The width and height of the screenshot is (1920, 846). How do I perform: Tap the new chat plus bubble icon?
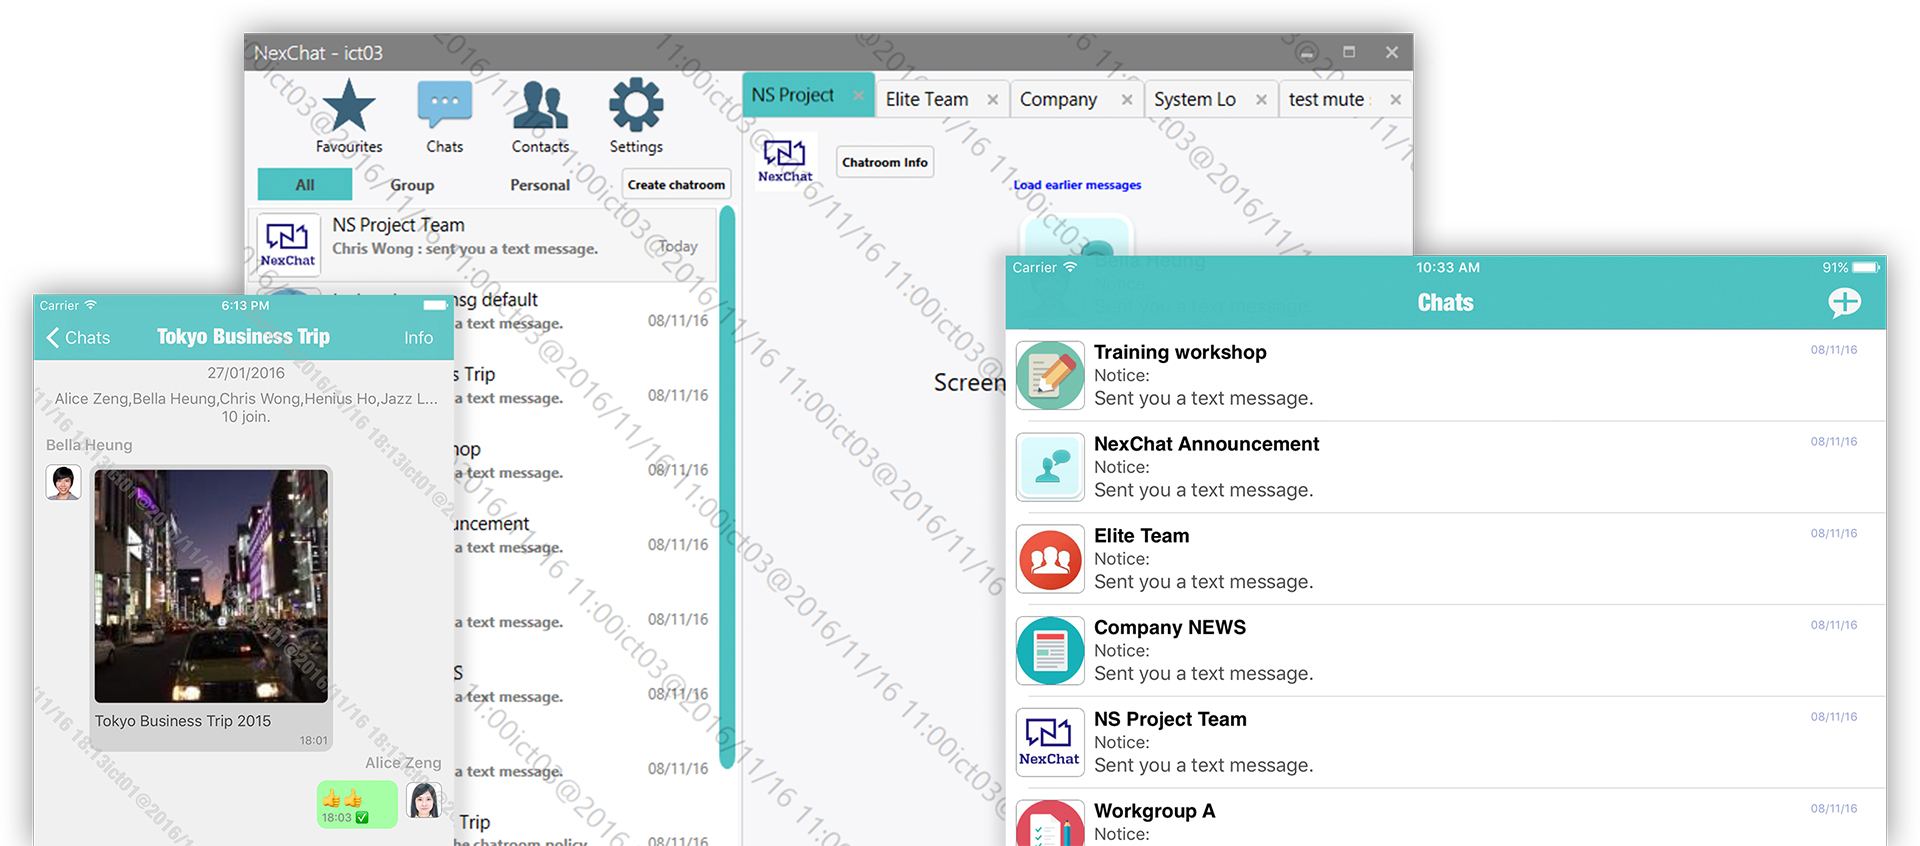tap(1844, 302)
